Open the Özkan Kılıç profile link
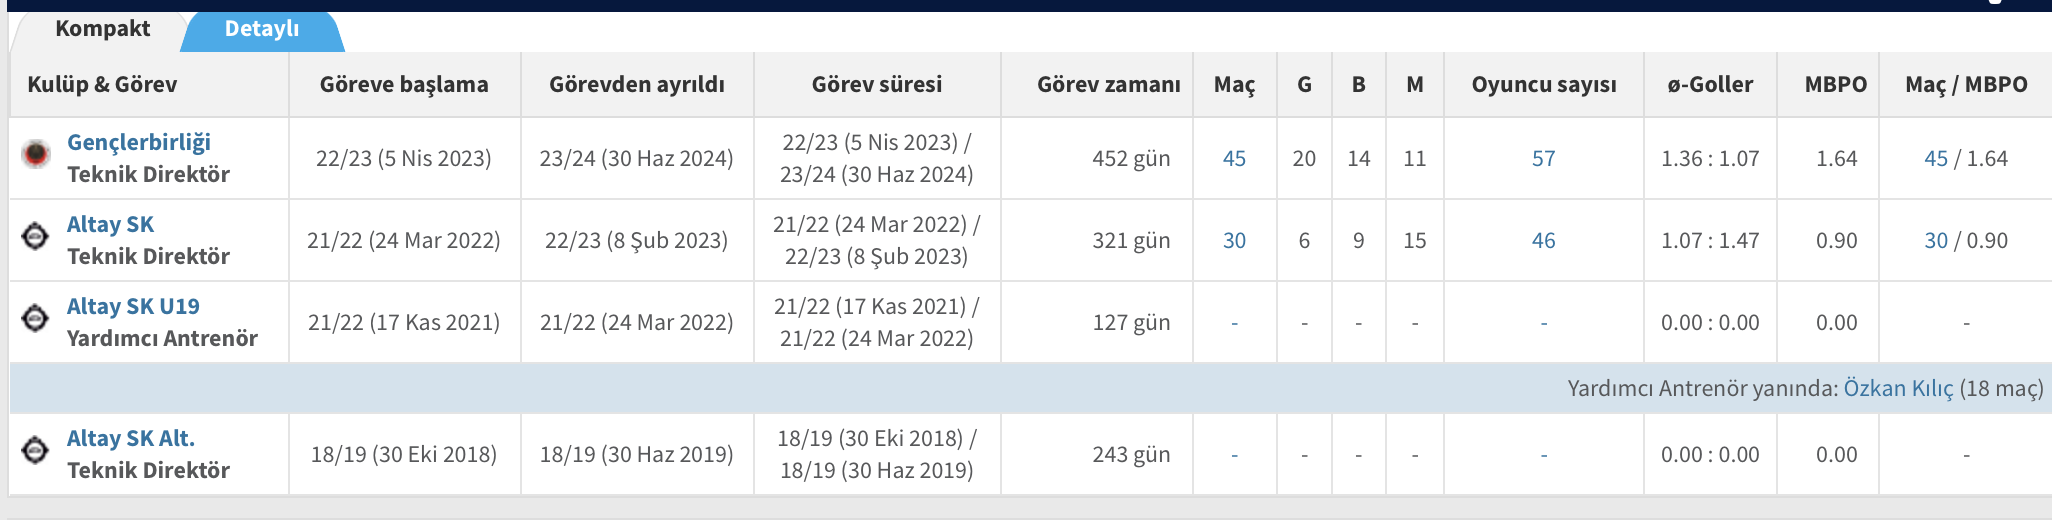This screenshot has width=2052, height=520. [x=1898, y=388]
